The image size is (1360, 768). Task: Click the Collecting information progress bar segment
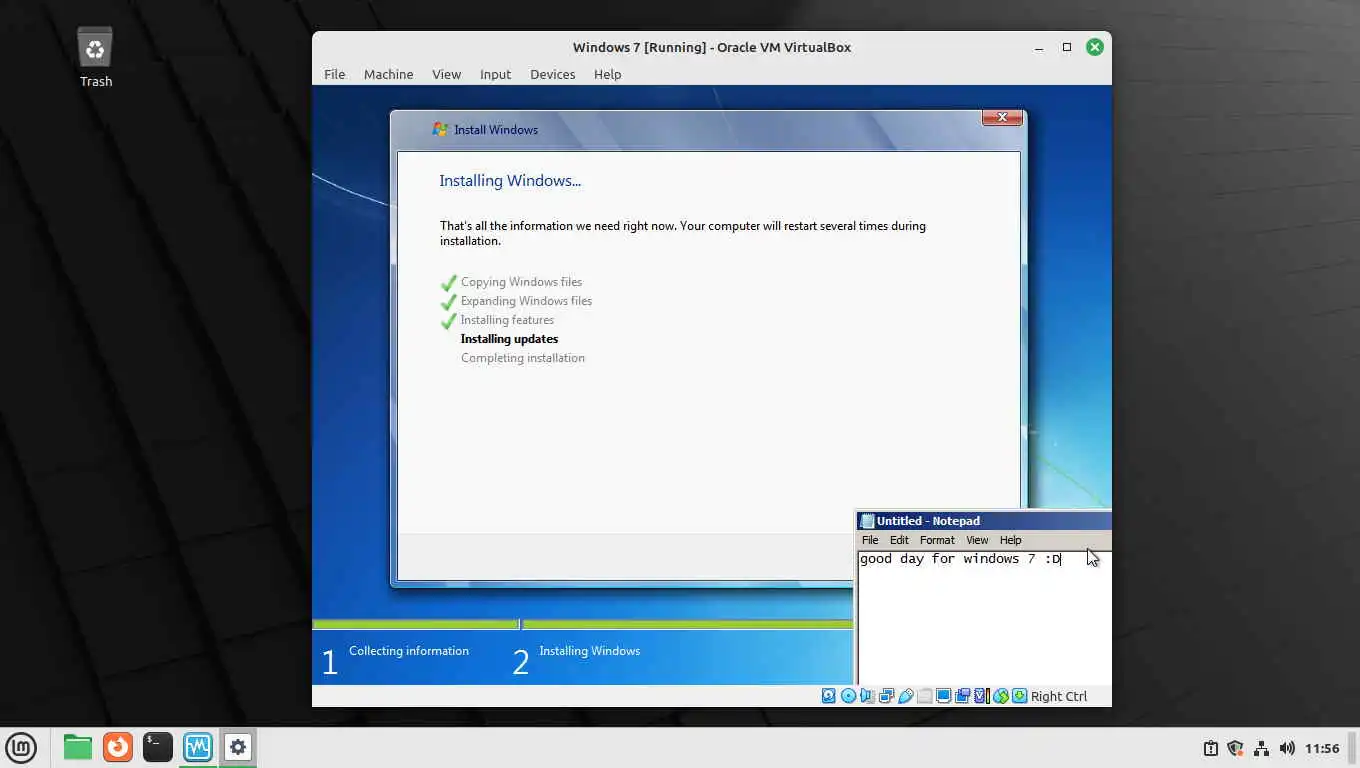(416, 624)
